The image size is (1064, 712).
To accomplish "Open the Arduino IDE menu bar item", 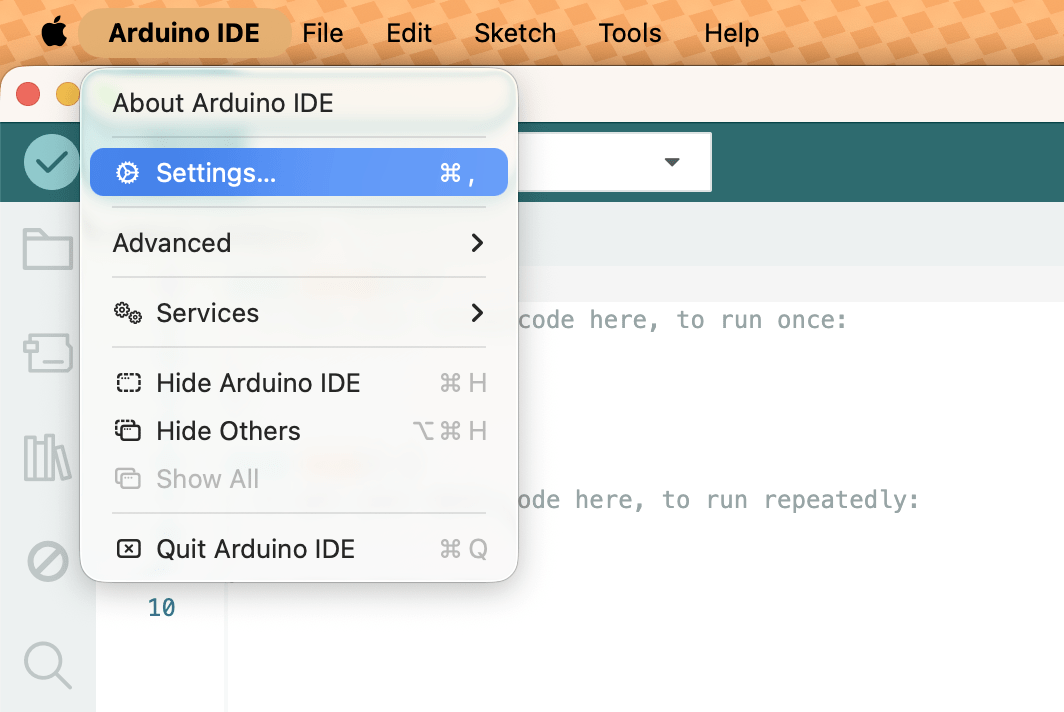I will pos(185,33).
